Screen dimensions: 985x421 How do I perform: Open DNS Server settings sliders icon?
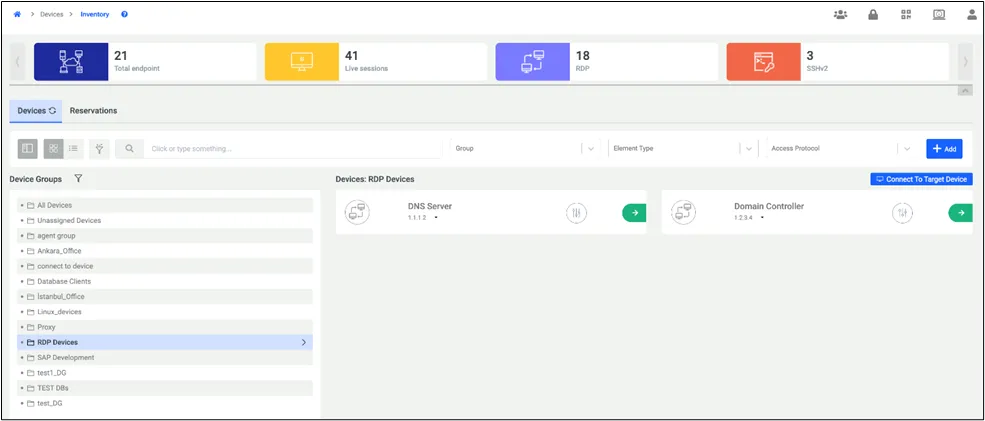[x=576, y=213]
